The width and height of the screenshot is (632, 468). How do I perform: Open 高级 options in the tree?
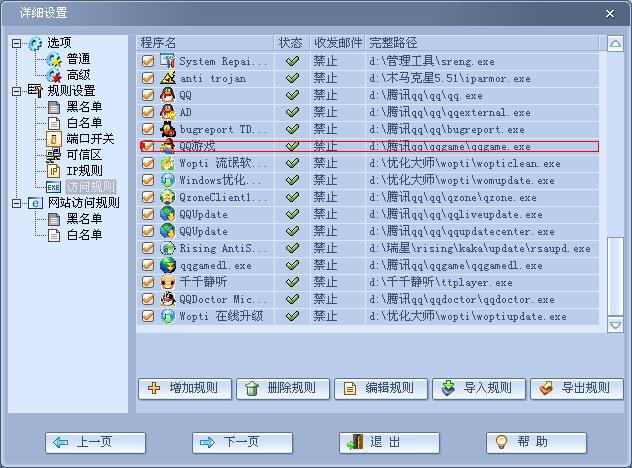(79, 75)
